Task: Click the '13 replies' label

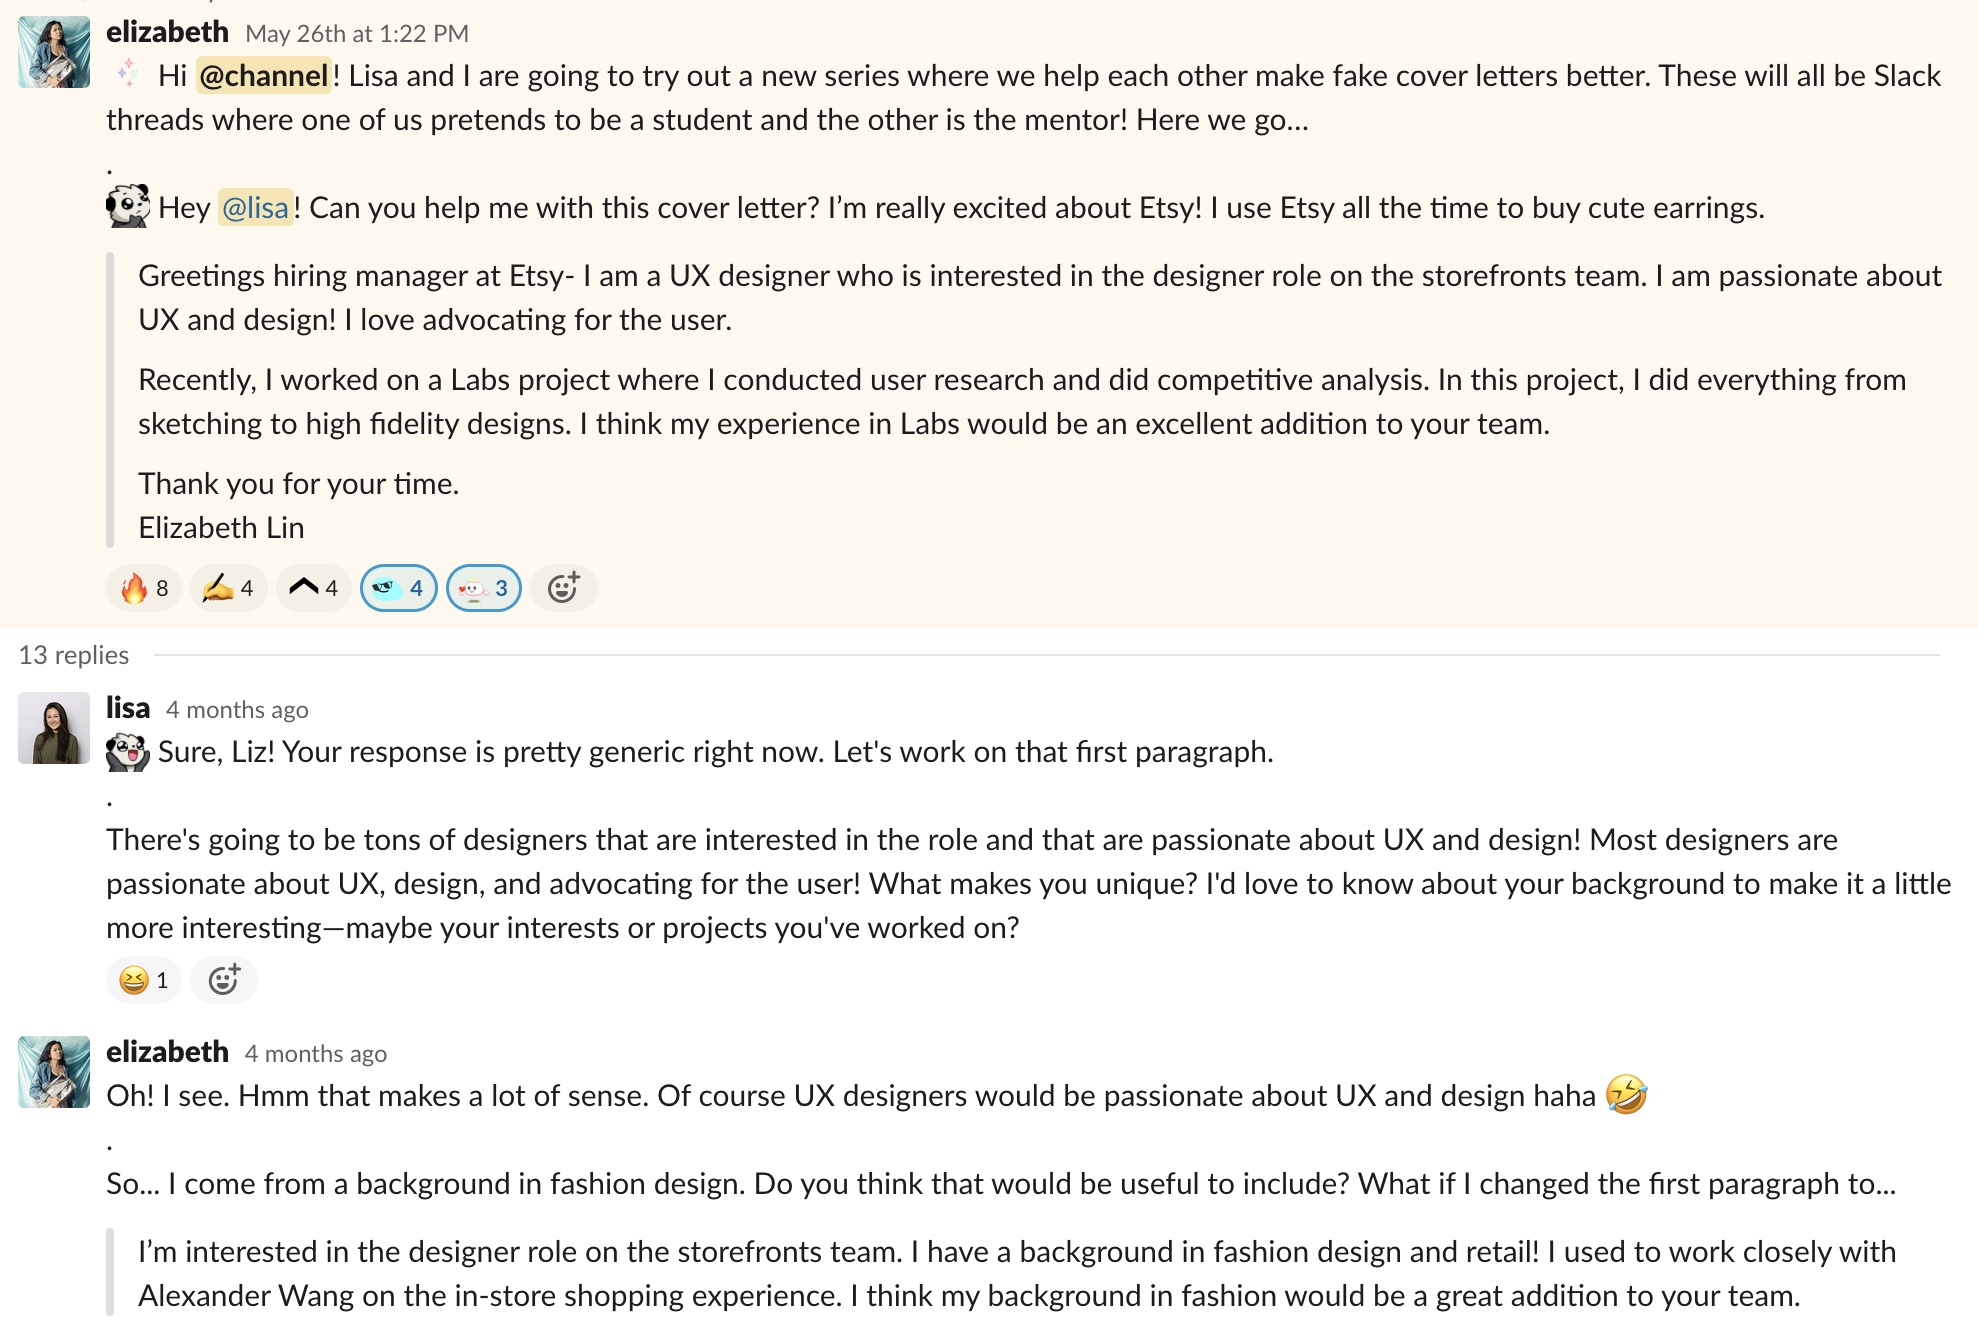Action: coord(74,655)
